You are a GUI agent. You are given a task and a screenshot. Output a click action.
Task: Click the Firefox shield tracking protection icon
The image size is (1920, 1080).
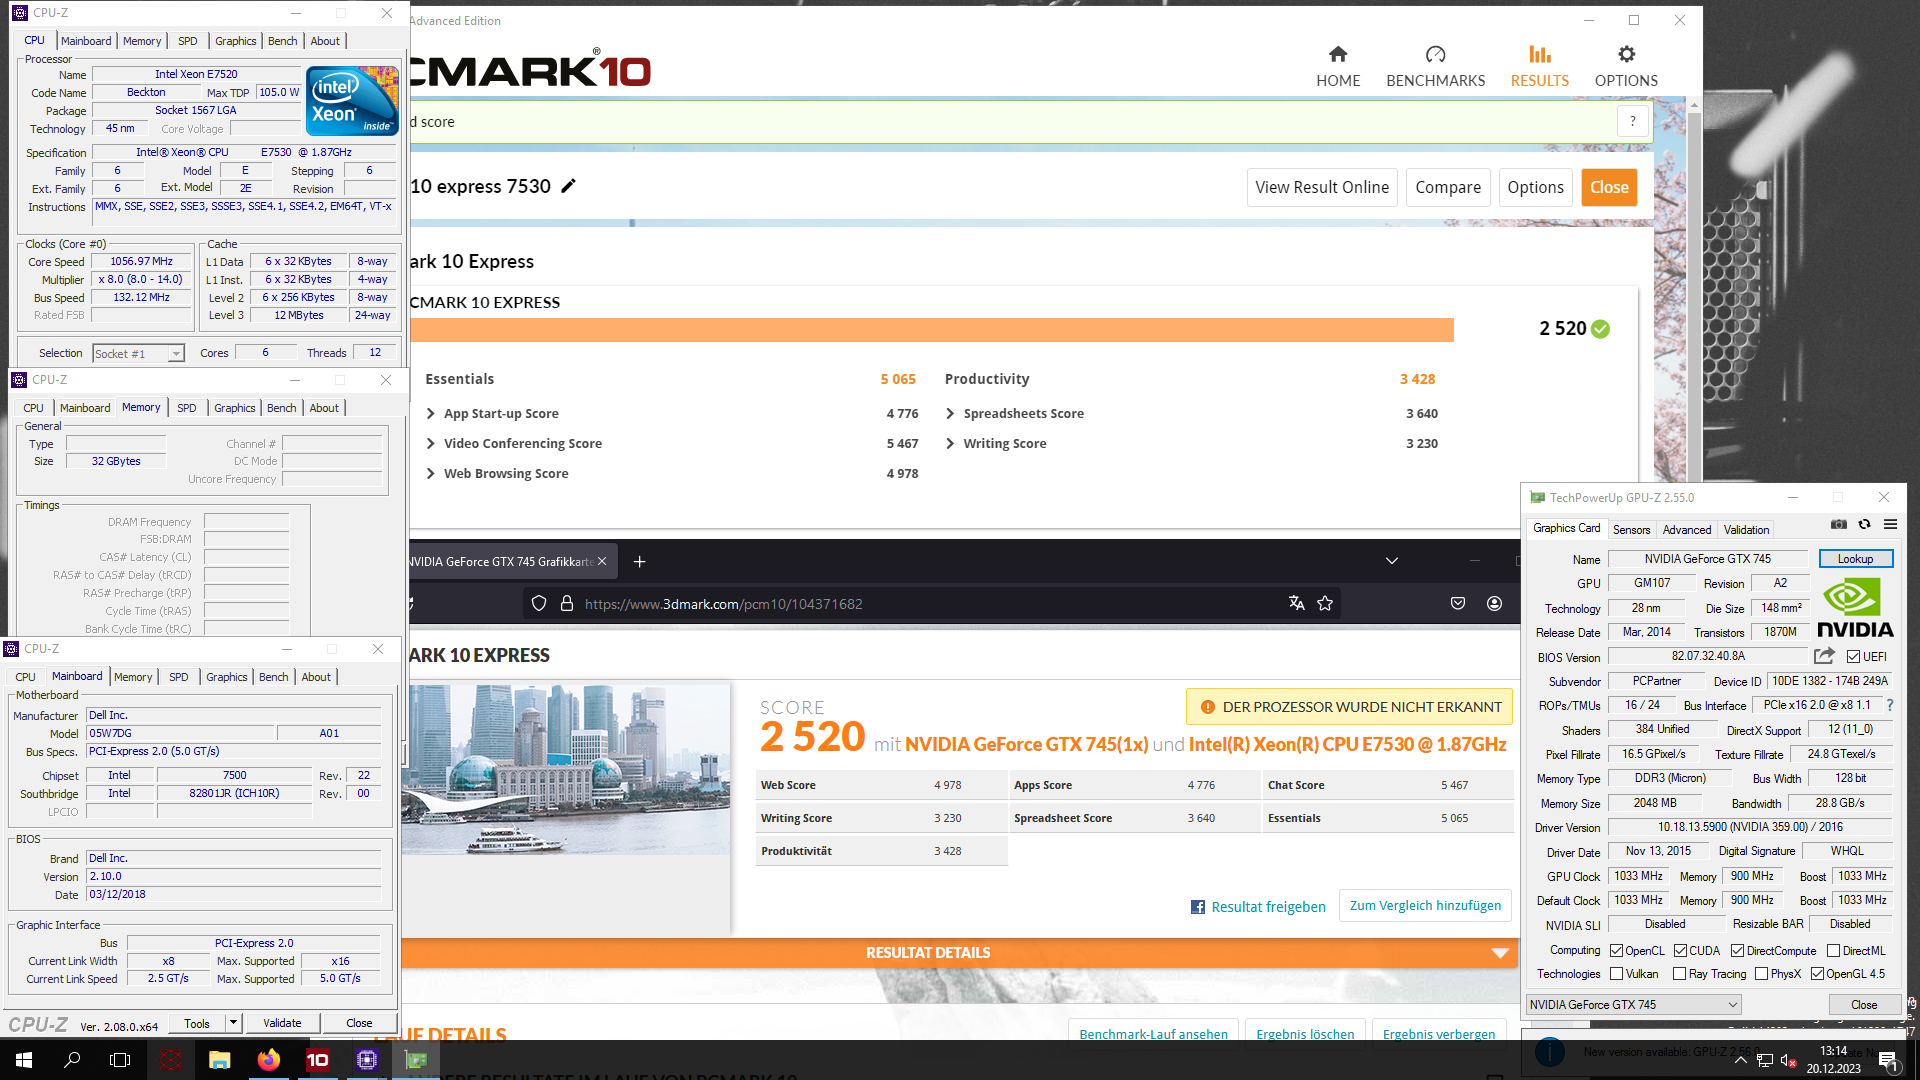pyautogui.click(x=539, y=603)
